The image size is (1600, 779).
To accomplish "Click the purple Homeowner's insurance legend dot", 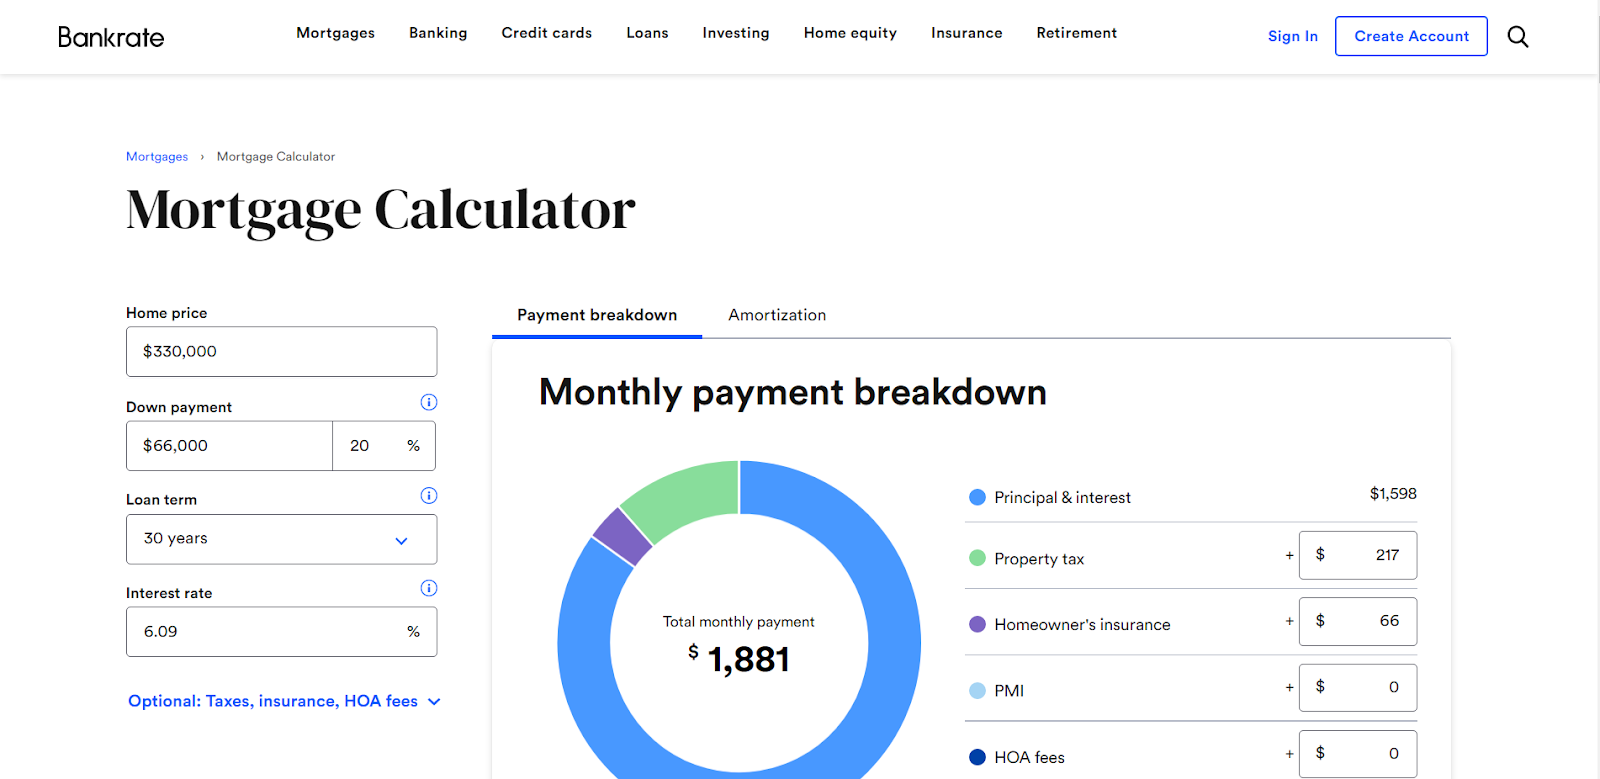I will (978, 624).
